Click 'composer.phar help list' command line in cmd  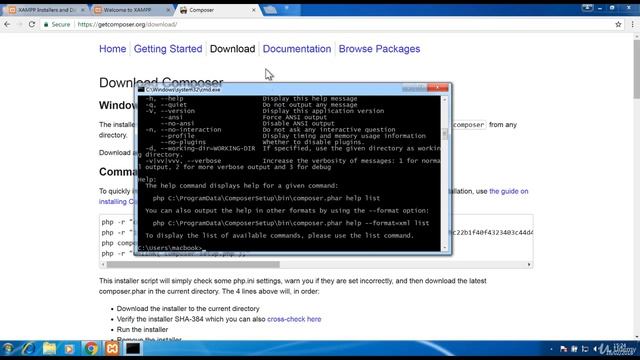[266, 198]
